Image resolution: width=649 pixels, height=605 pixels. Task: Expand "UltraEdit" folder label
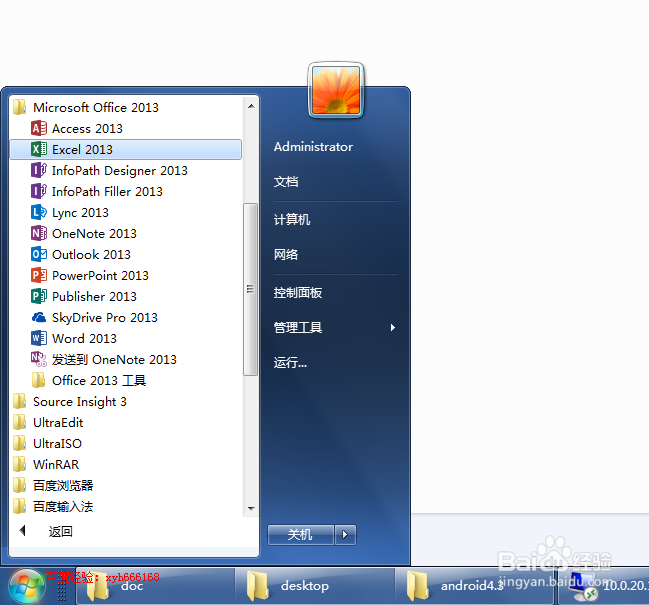[x=58, y=423]
